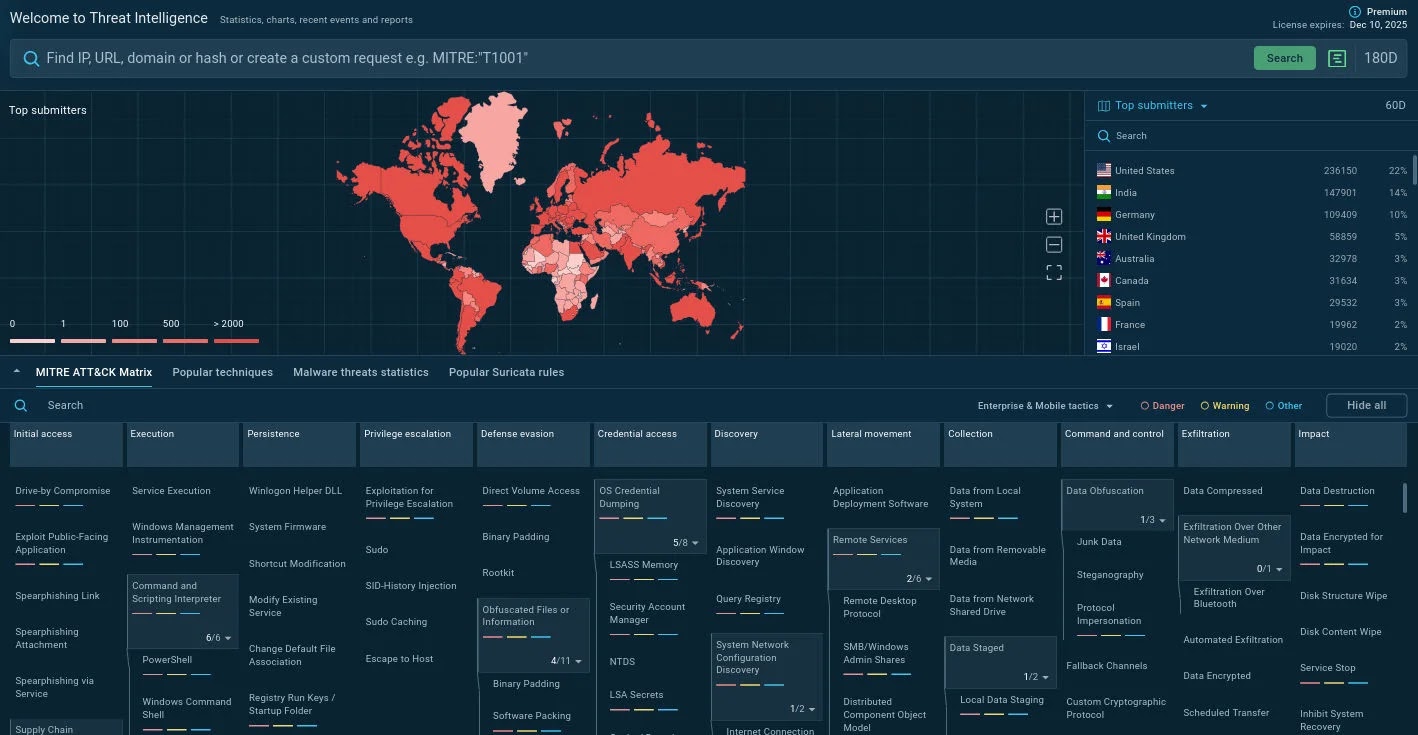The height and width of the screenshot is (735, 1418).
Task: Expand Command and Scripting Interpreter 6/6
Action: [x=218, y=638]
